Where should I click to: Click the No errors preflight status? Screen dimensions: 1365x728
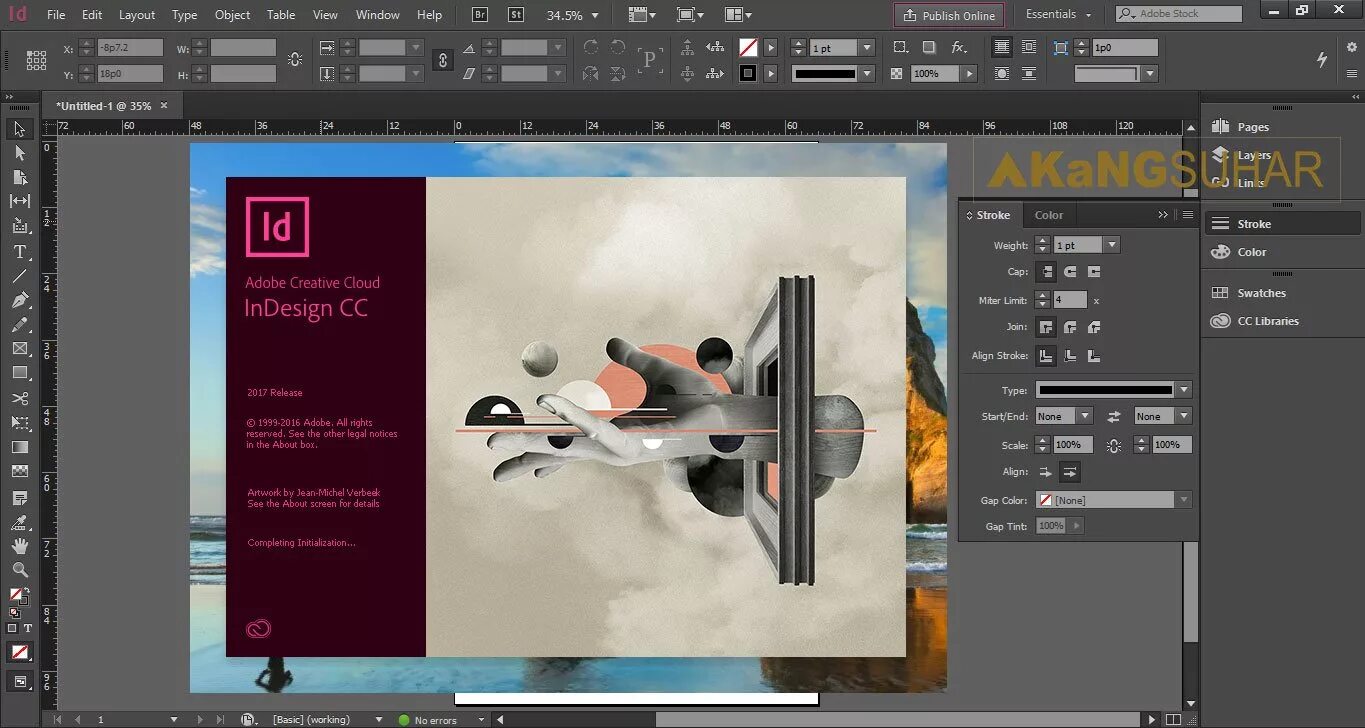coord(435,720)
